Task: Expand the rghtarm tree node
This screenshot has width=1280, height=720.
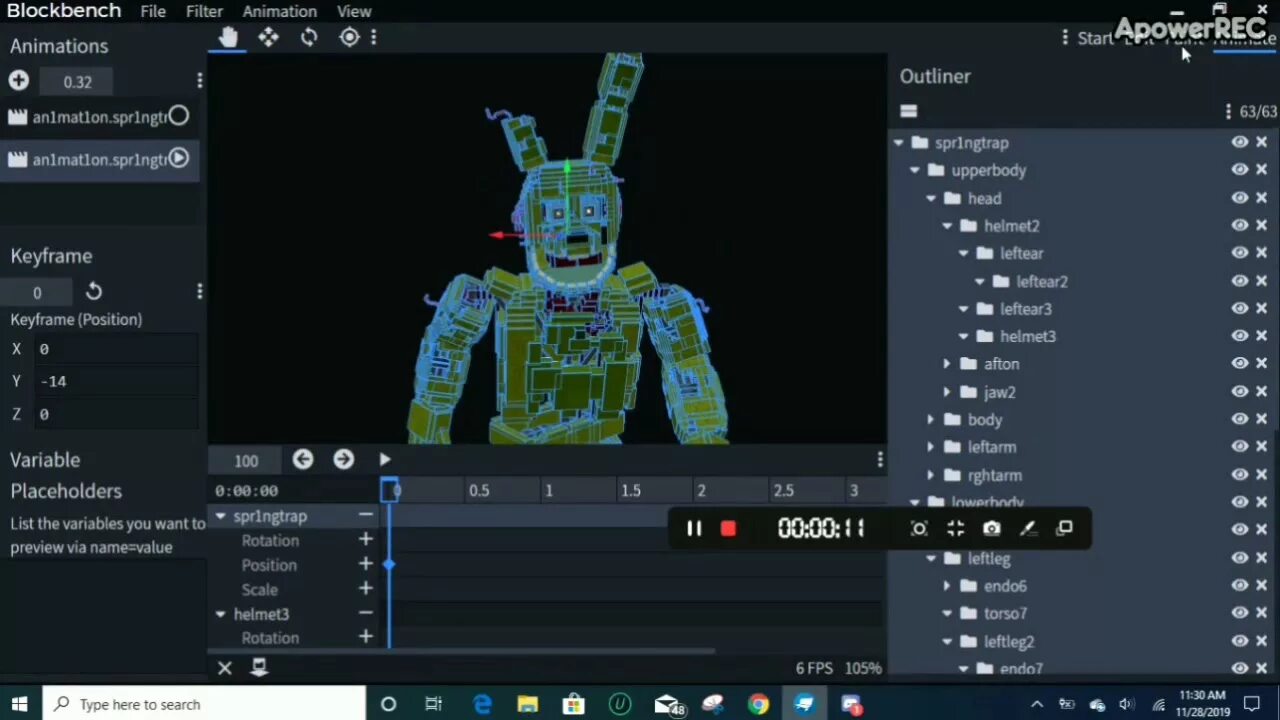Action: tap(930, 475)
